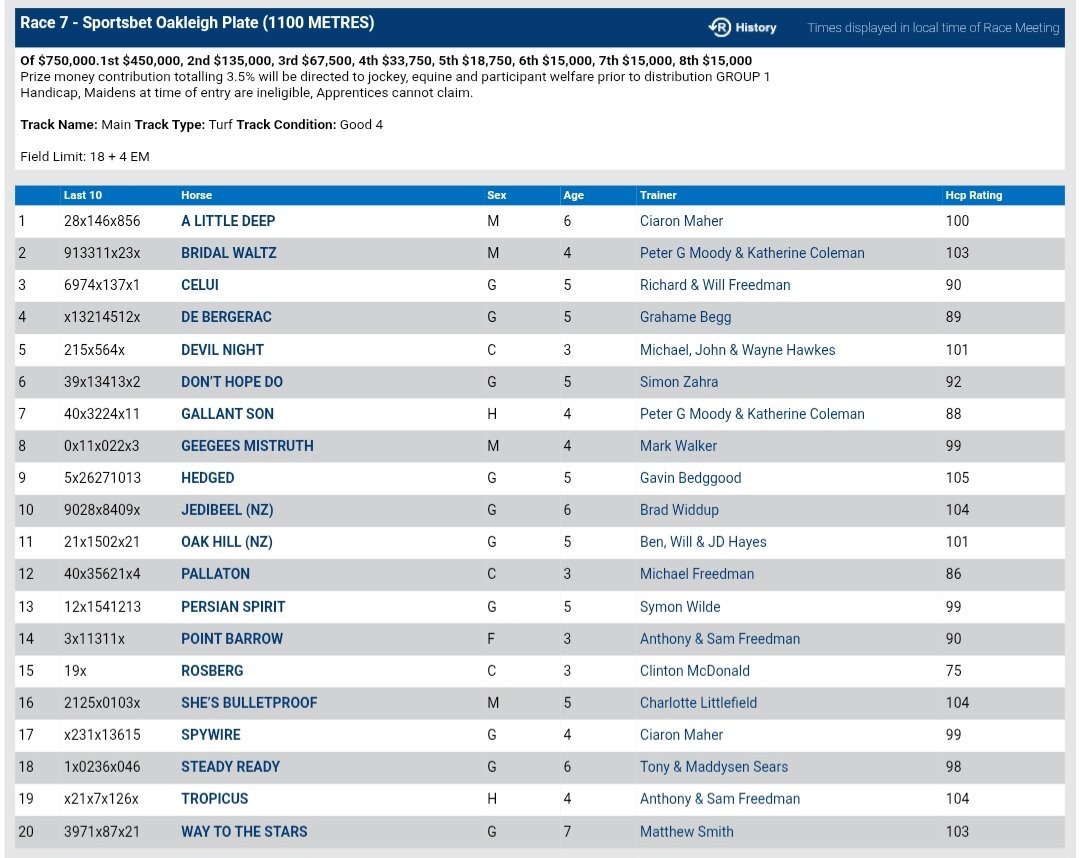The image size is (1080, 858).
Task: Open trainer Clinton McDonald
Action: [695, 671]
